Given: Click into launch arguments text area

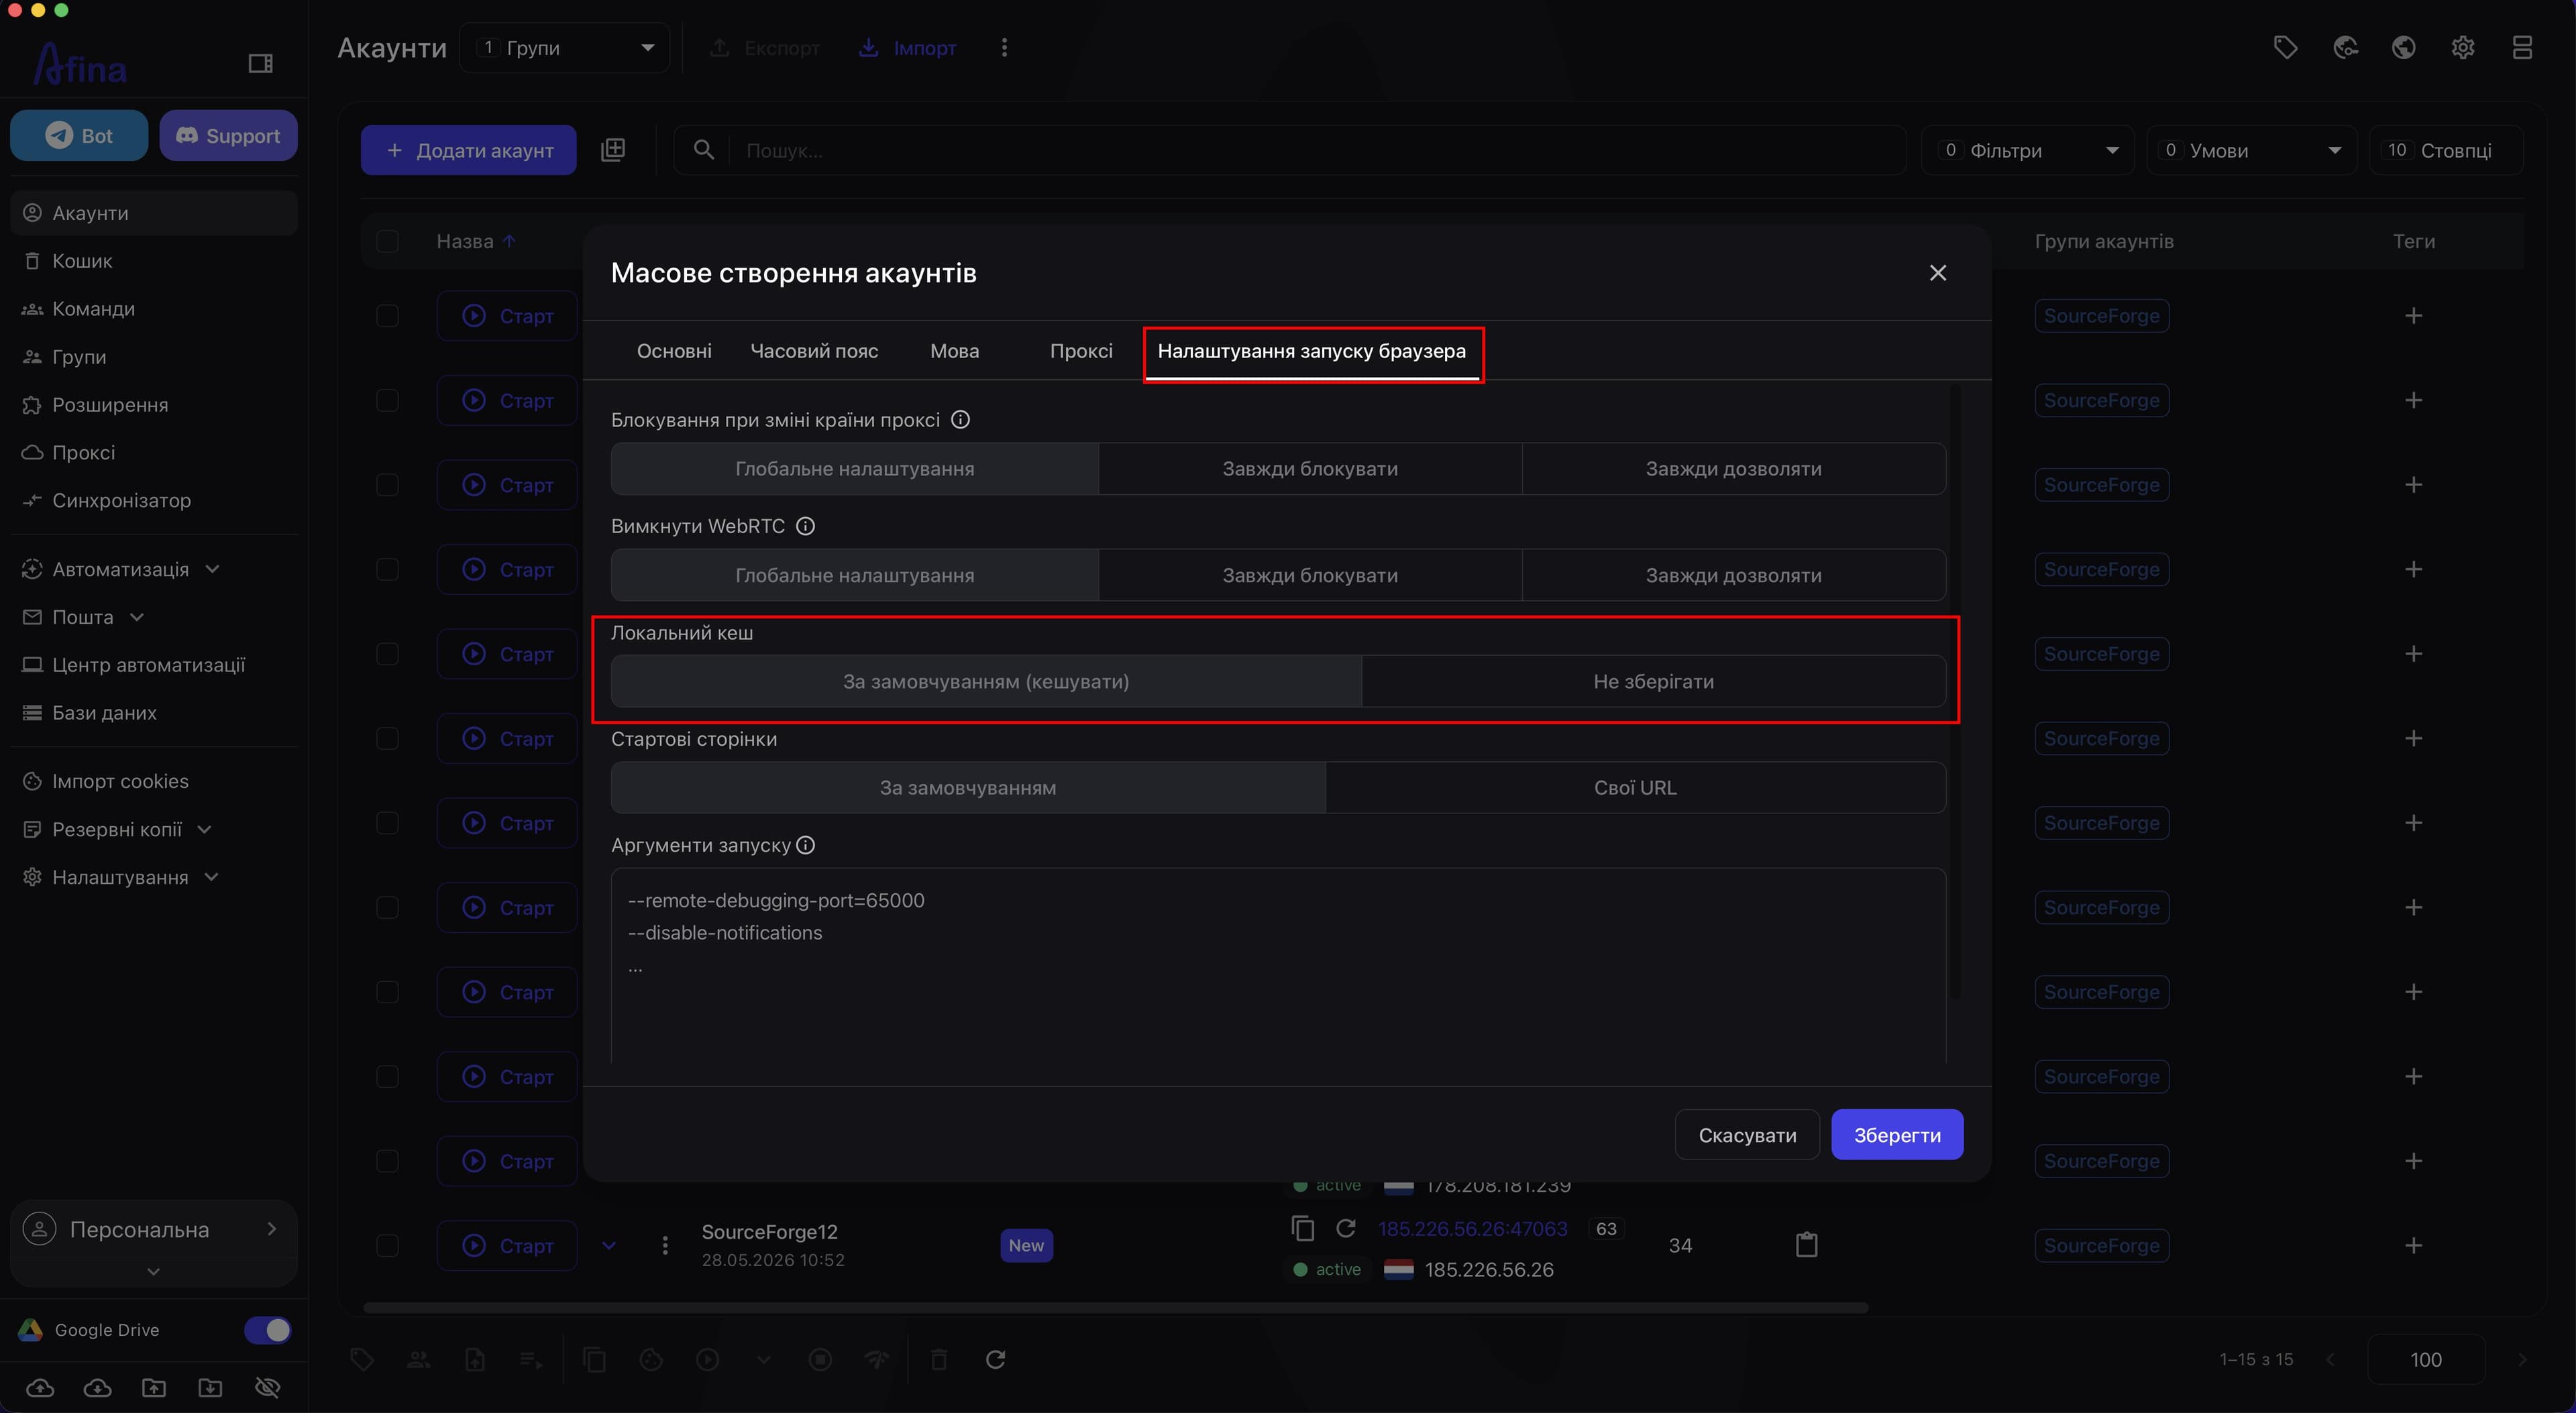Looking at the screenshot, I should (1278, 965).
